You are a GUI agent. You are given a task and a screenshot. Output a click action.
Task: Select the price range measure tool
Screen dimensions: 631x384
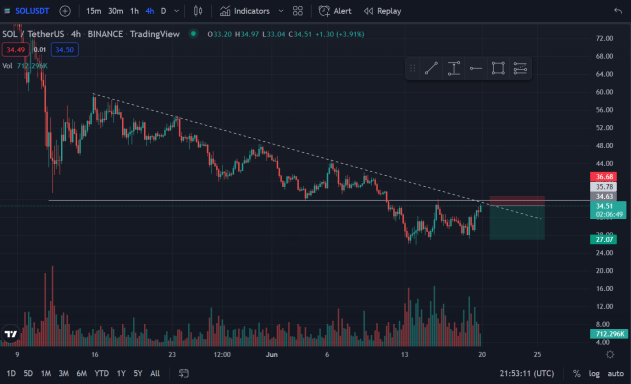pyautogui.click(x=454, y=68)
